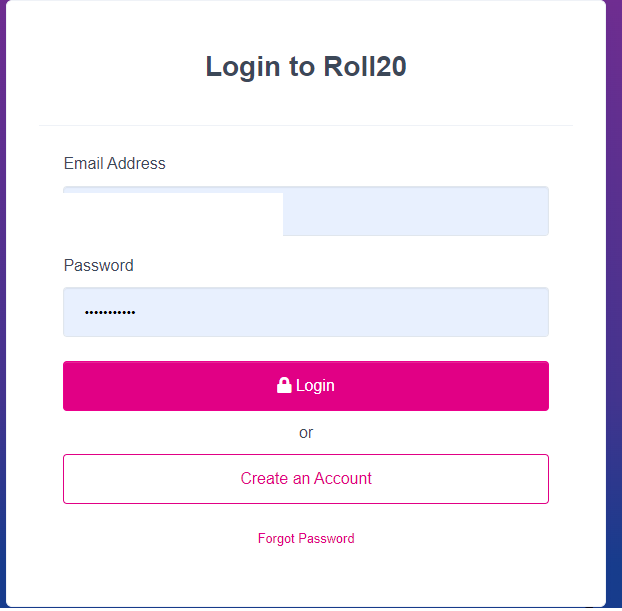Open the Forgot Password link

tap(306, 539)
